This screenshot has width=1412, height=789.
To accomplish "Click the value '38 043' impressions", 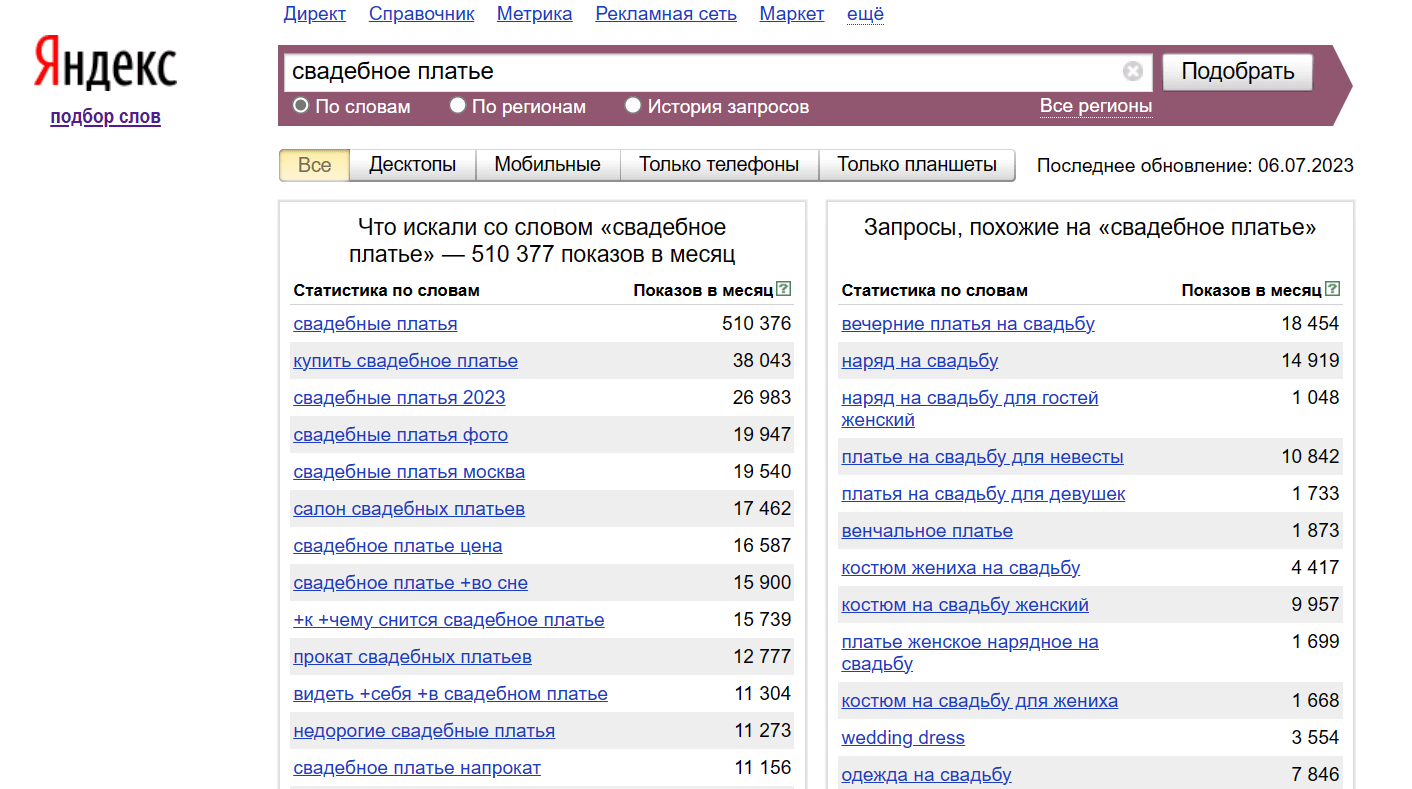I will [762, 361].
